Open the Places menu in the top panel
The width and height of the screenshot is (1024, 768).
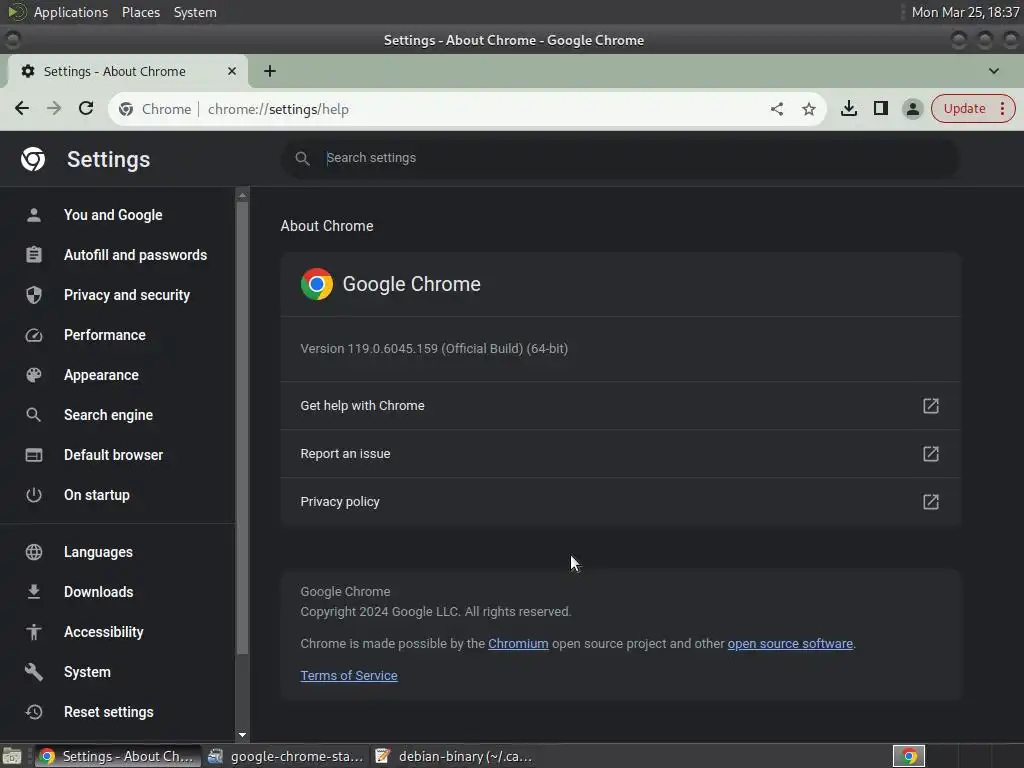(141, 12)
